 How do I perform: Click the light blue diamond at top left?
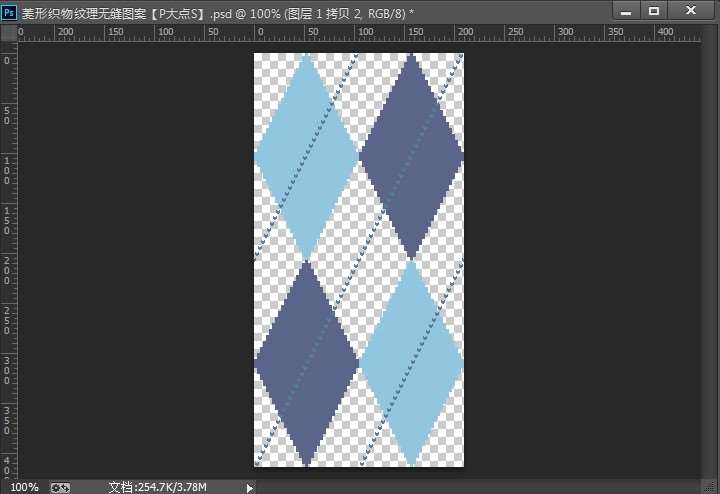pyautogui.click(x=306, y=155)
